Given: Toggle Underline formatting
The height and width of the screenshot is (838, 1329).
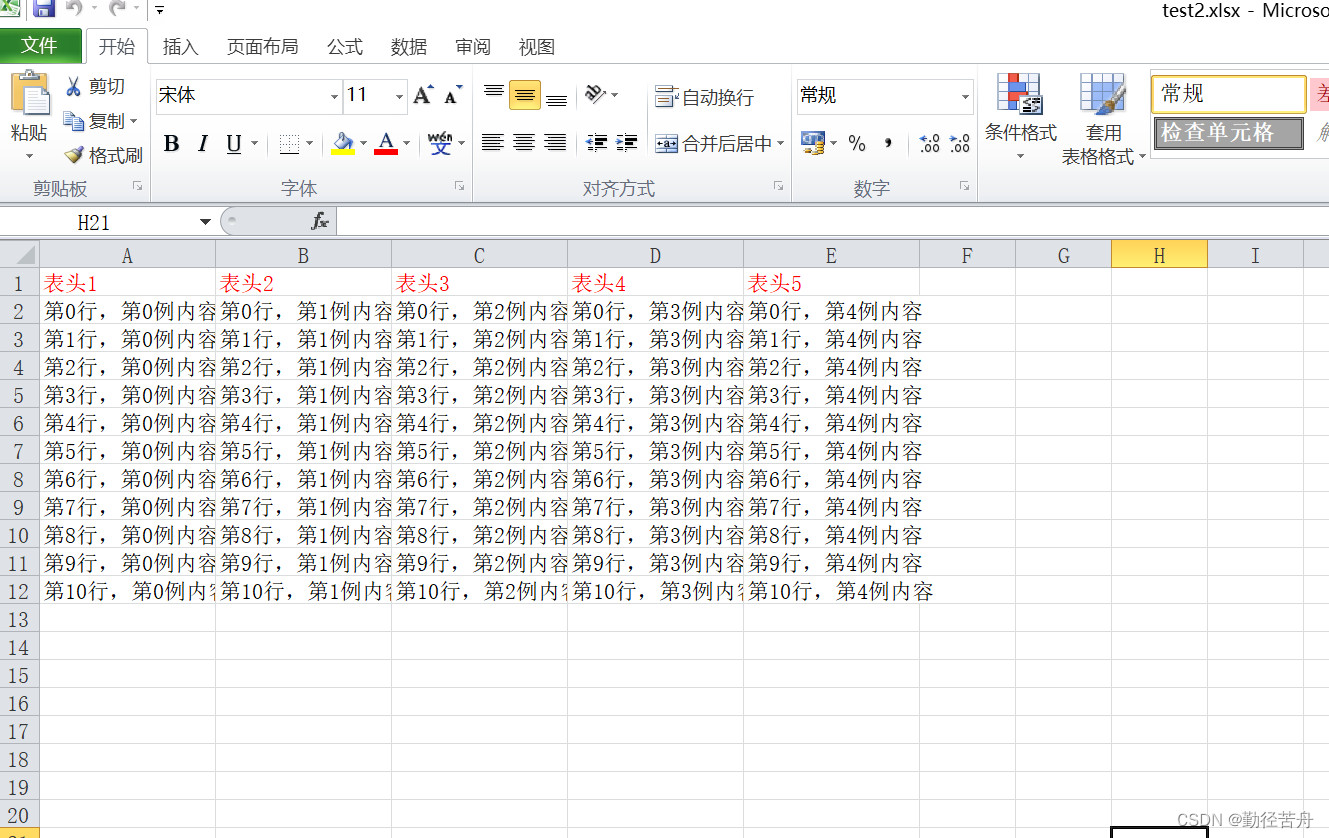Looking at the screenshot, I should tap(234, 144).
